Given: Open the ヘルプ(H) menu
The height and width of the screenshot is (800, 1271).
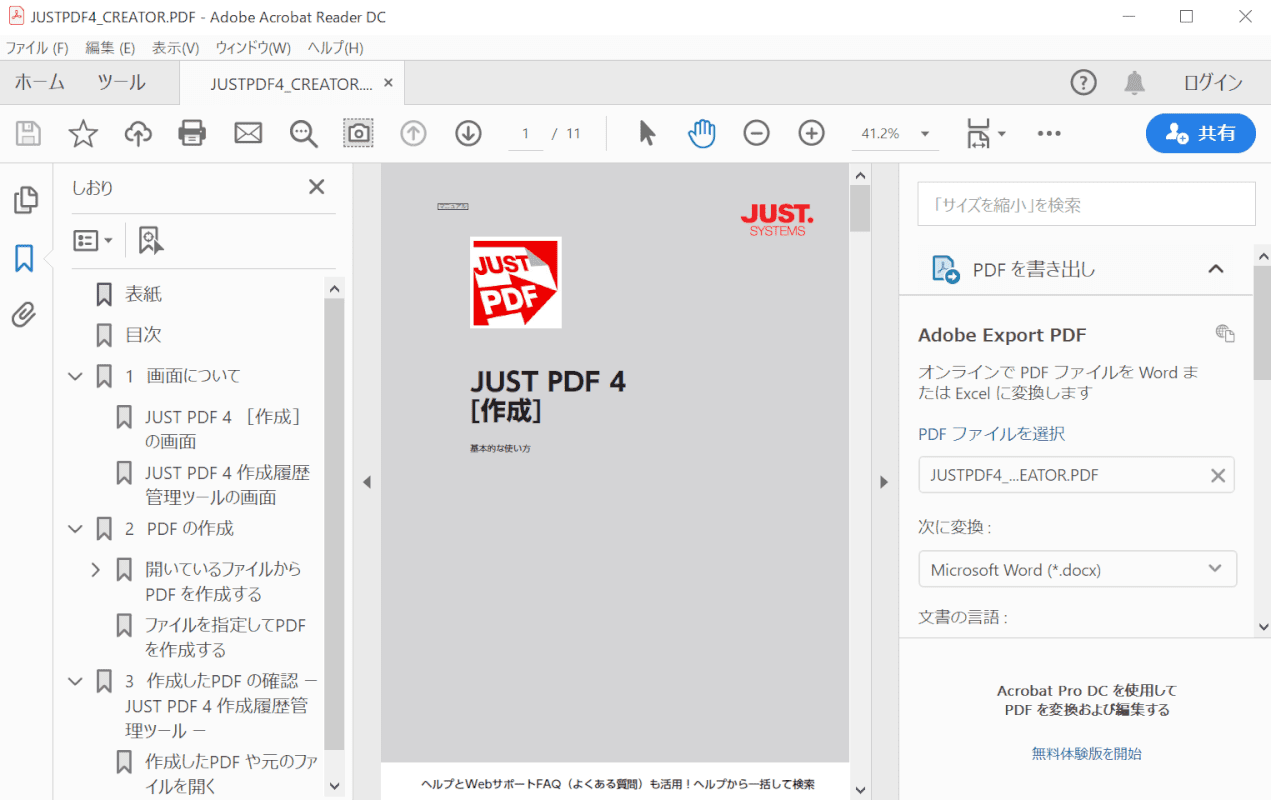Looking at the screenshot, I should pos(335,48).
